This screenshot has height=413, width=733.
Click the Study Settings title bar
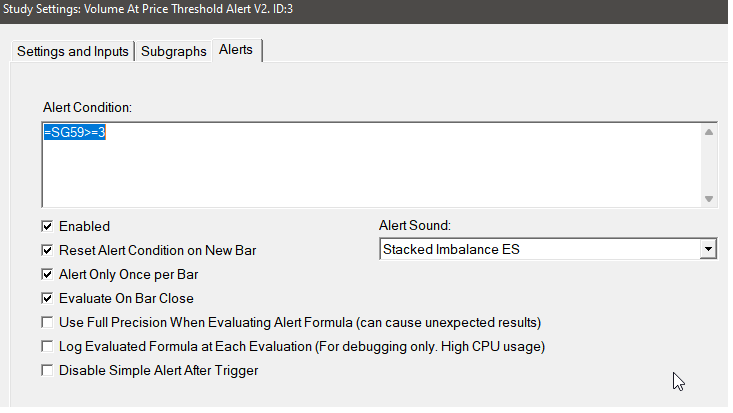[x=364, y=10]
